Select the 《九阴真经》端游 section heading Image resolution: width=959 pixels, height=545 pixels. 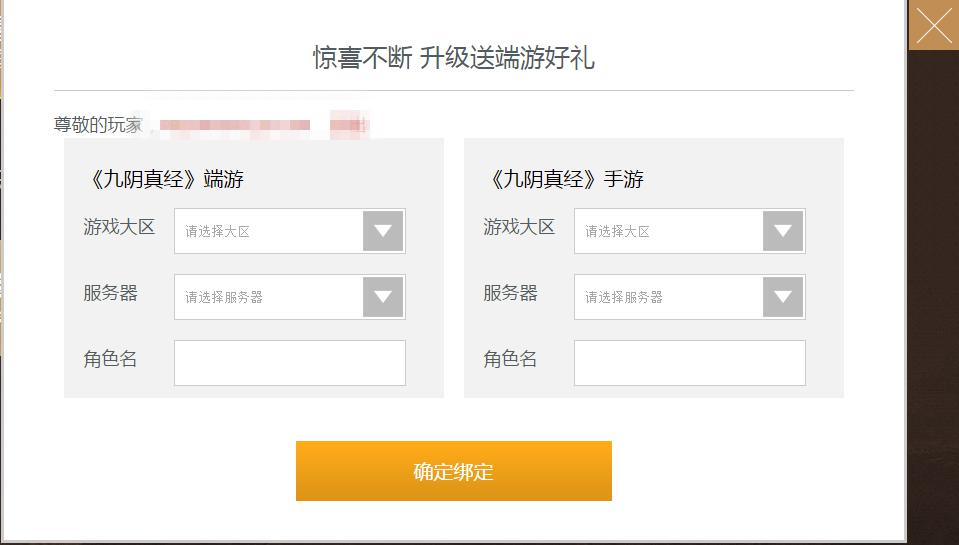click(165, 179)
